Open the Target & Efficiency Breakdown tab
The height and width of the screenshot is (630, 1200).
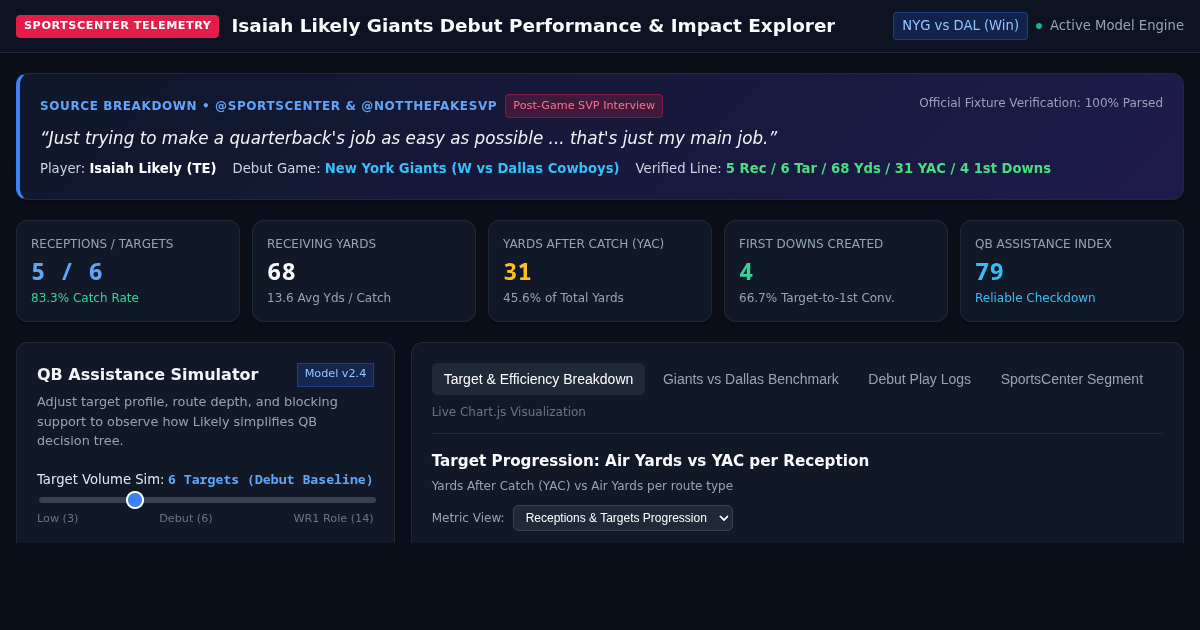(538, 379)
